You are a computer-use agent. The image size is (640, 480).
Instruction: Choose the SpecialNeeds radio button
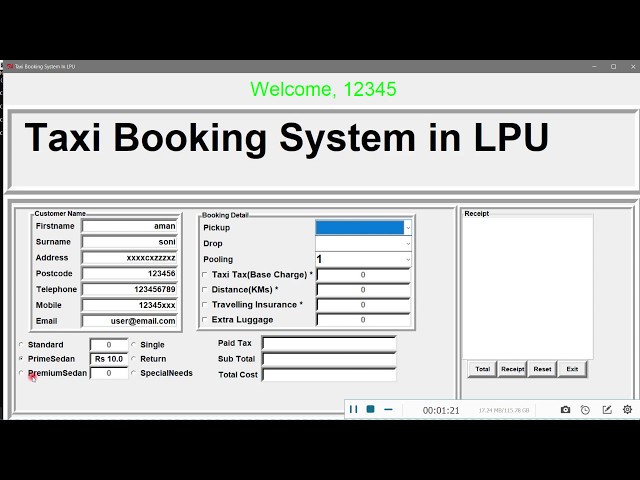pos(133,373)
